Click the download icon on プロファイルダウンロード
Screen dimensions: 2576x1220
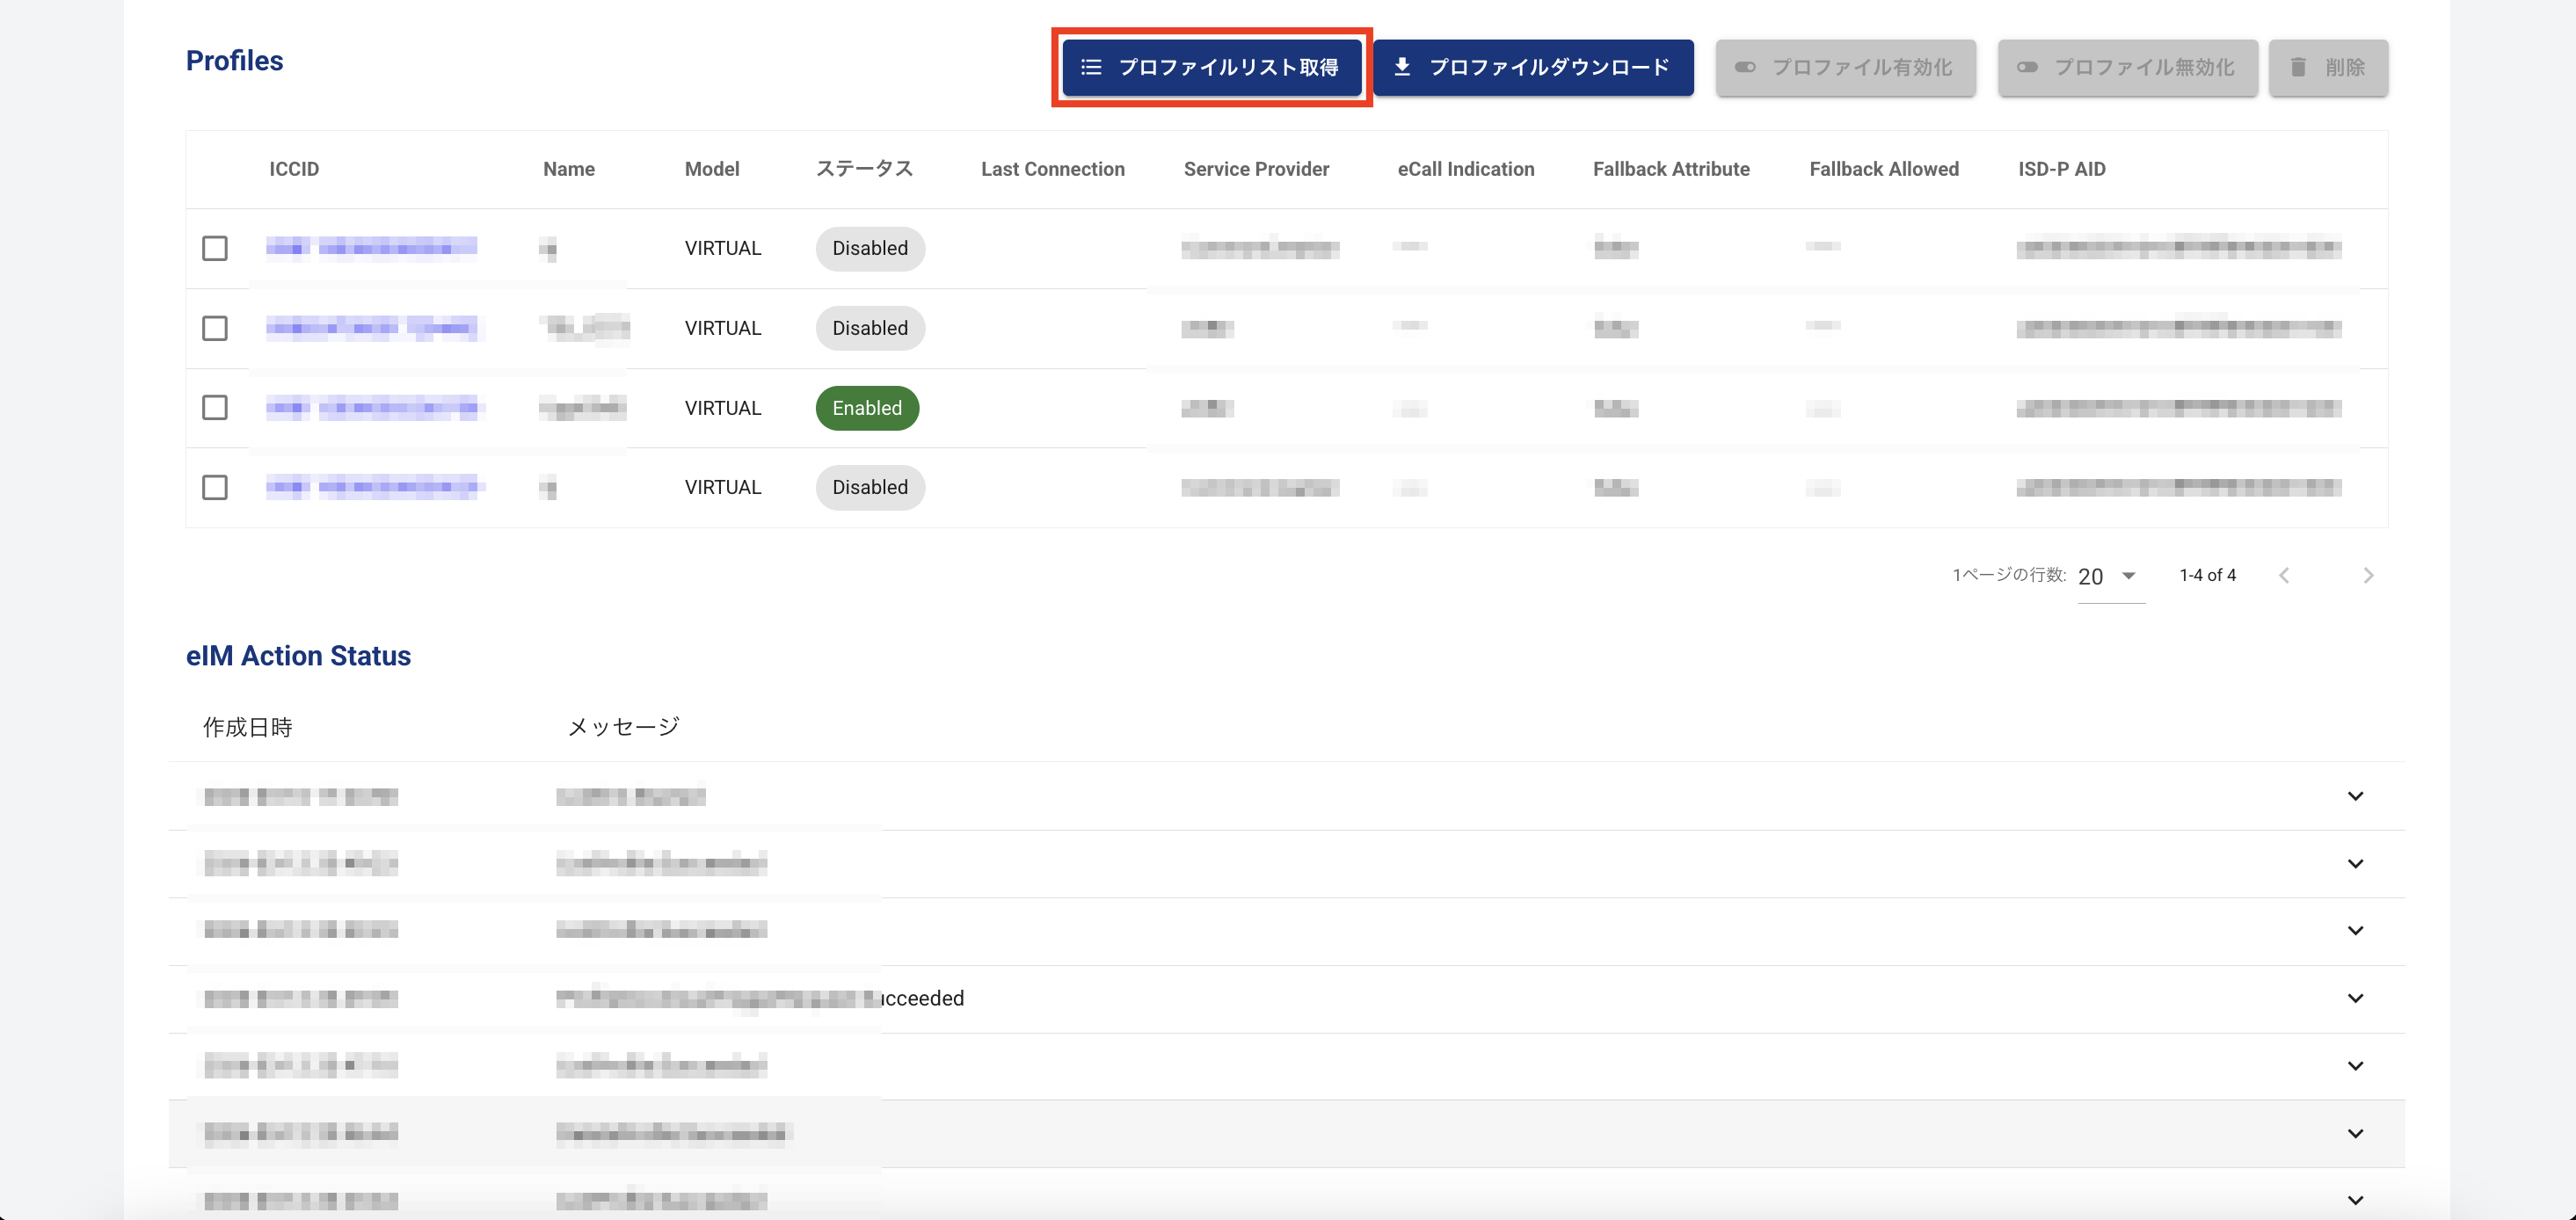coord(1402,67)
